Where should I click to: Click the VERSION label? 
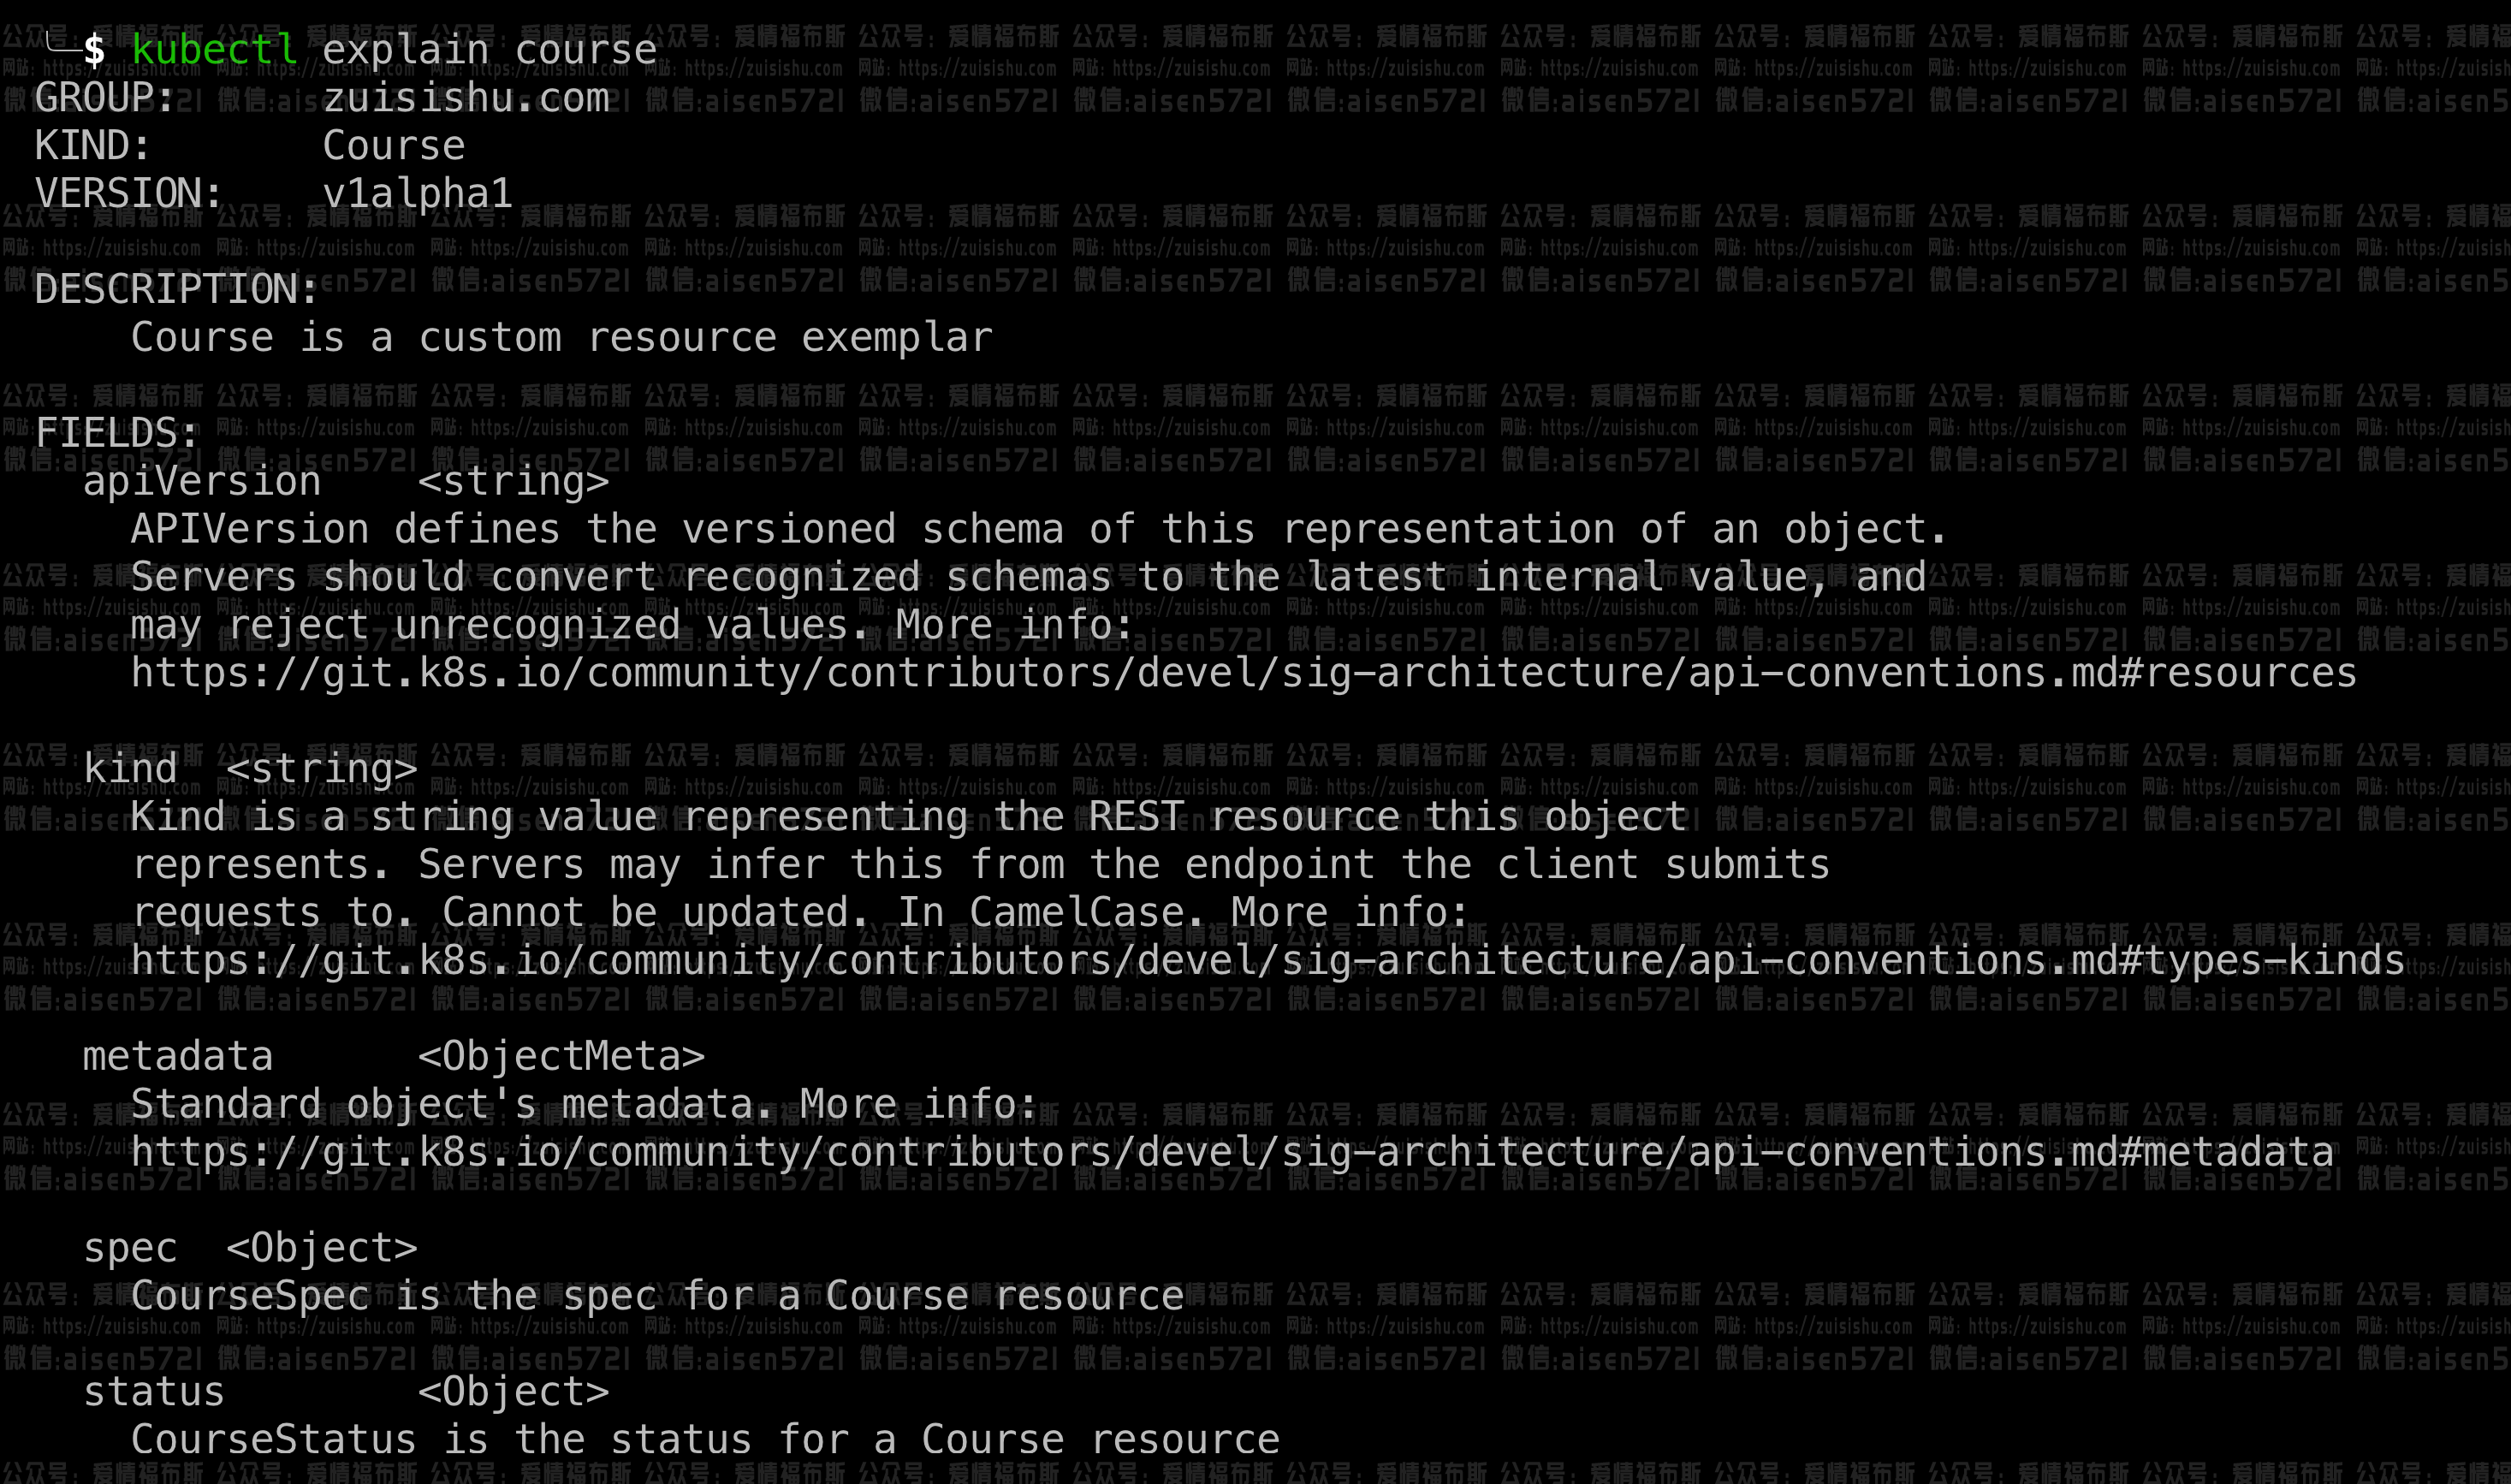click(x=128, y=193)
